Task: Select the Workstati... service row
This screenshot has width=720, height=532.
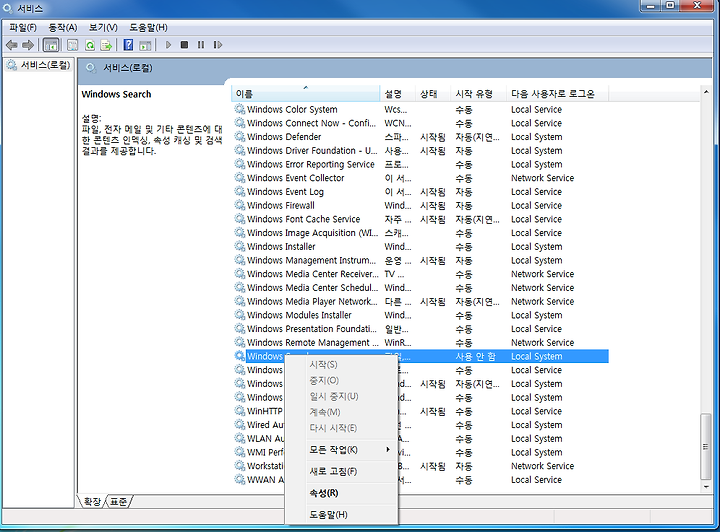Action: coord(420,466)
